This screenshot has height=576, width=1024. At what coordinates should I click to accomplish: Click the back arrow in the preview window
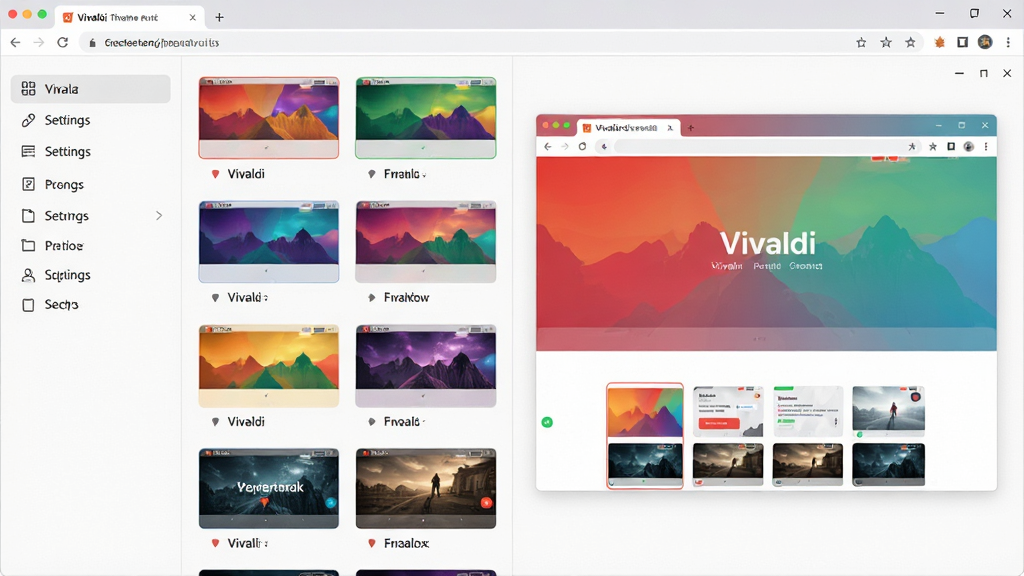coord(548,147)
